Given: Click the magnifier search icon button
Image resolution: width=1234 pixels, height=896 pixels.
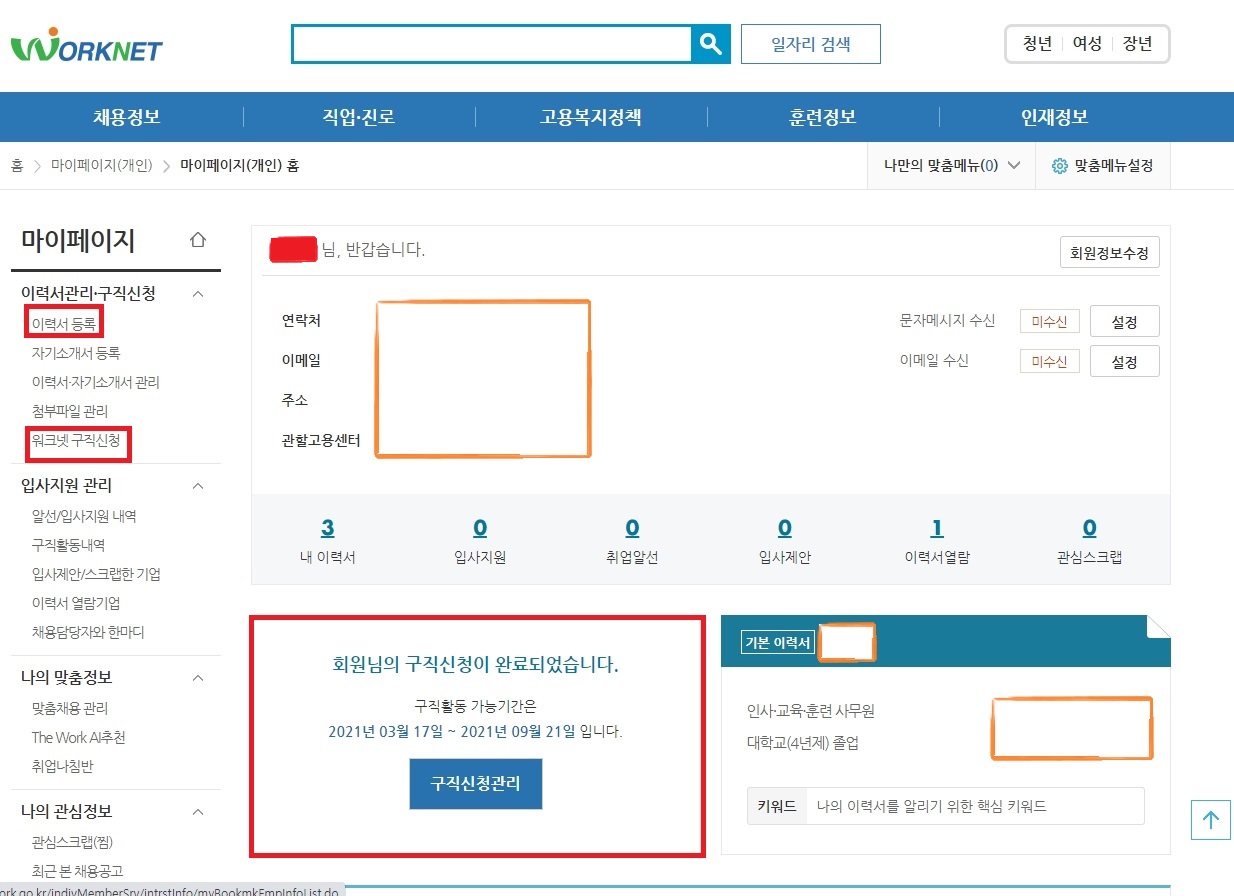Looking at the screenshot, I should (x=710, y=44).
